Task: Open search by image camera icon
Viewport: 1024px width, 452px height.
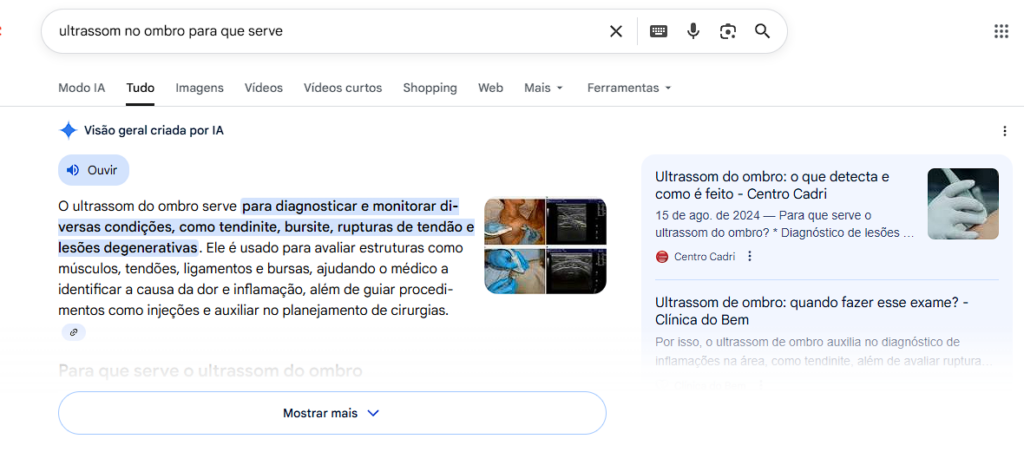Action: tap(727, 31)
